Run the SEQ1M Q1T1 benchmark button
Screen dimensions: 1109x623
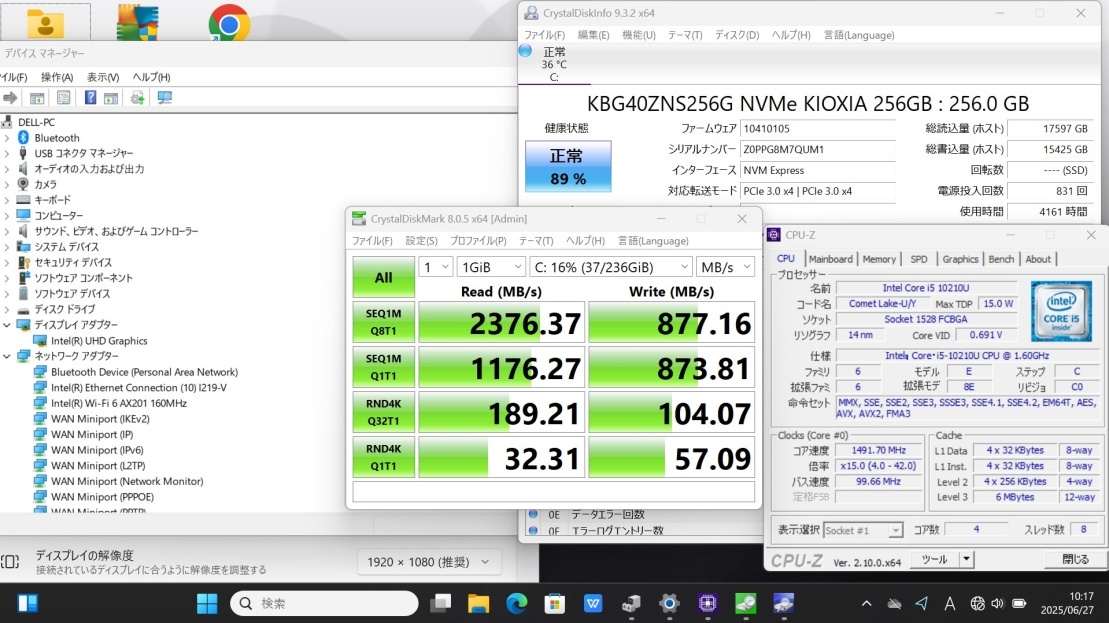(x=383, y=367)
